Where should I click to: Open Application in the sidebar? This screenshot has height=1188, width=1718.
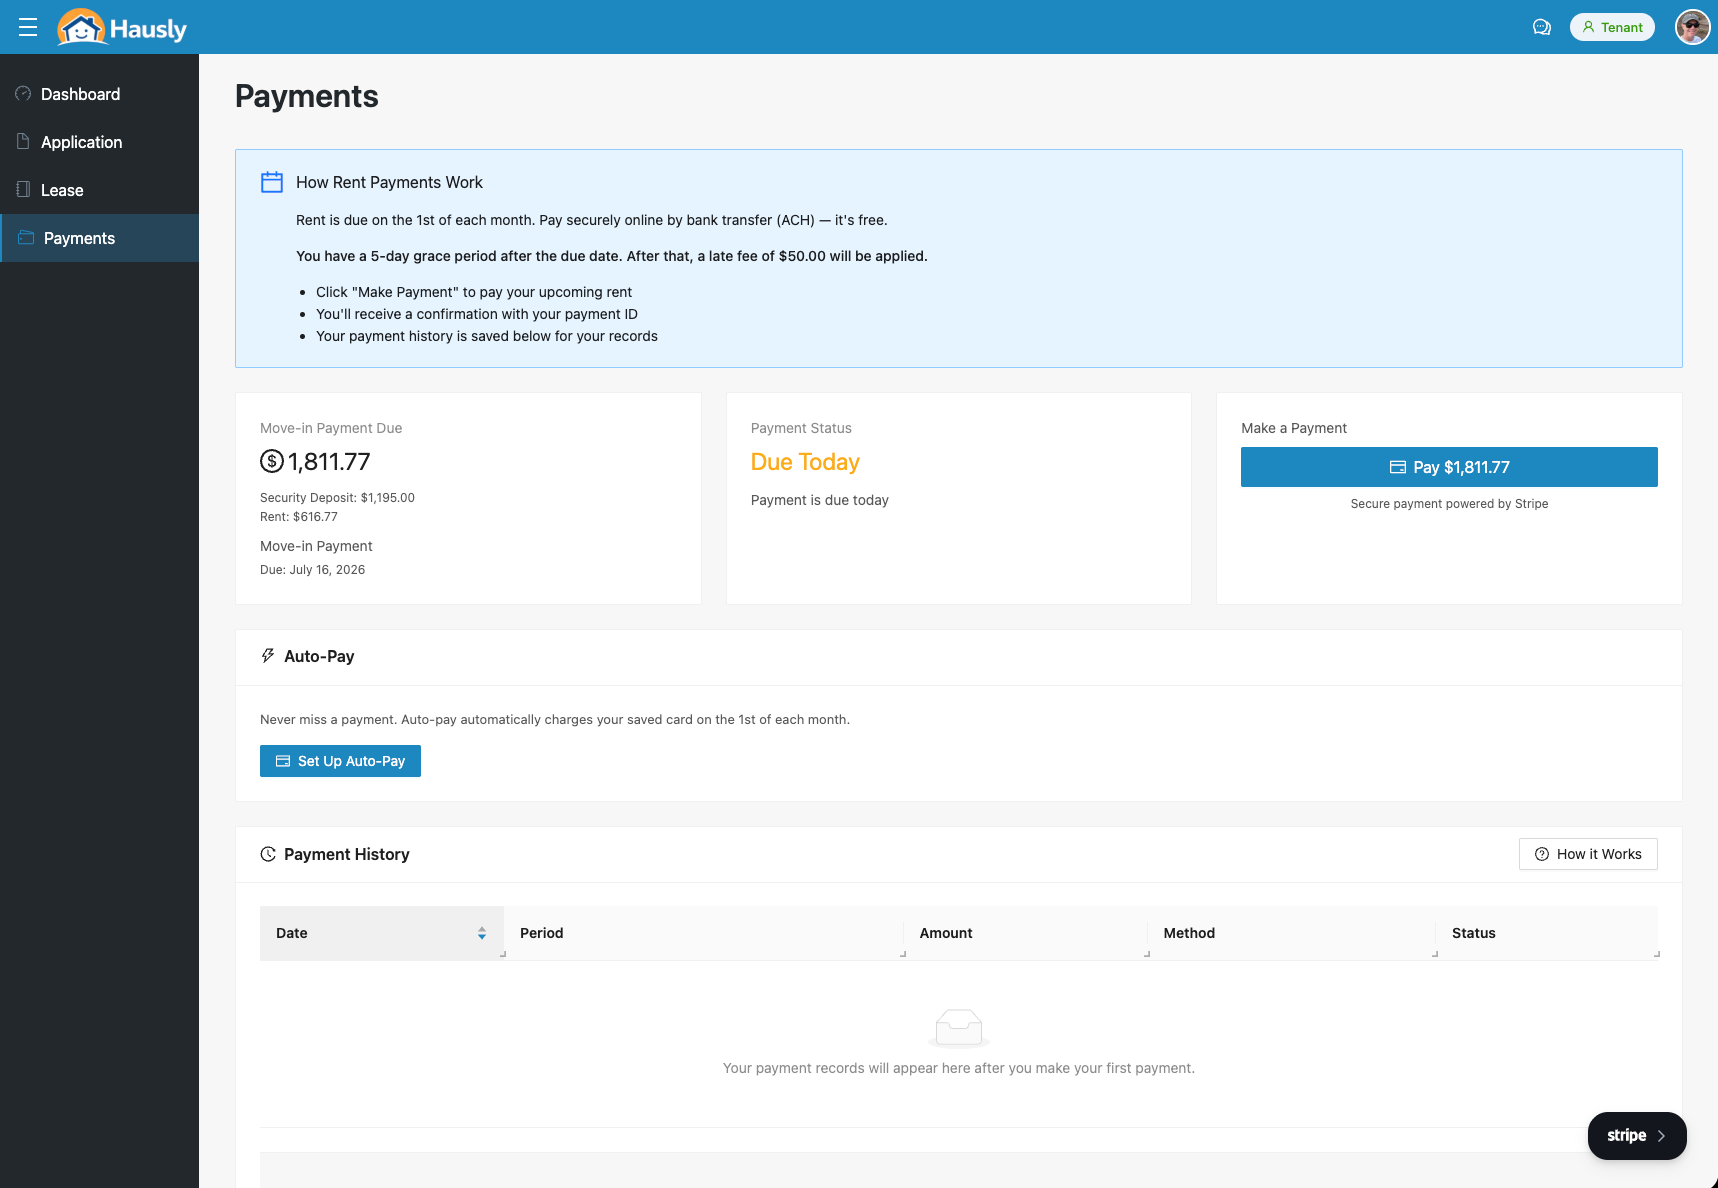pos(99,142)
